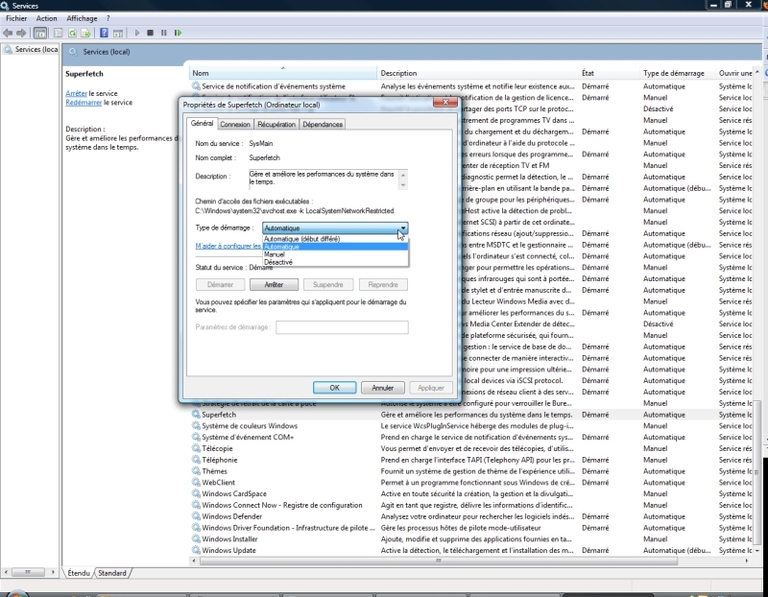
Task: Sort by État column header
Action: tap(609, 73)
